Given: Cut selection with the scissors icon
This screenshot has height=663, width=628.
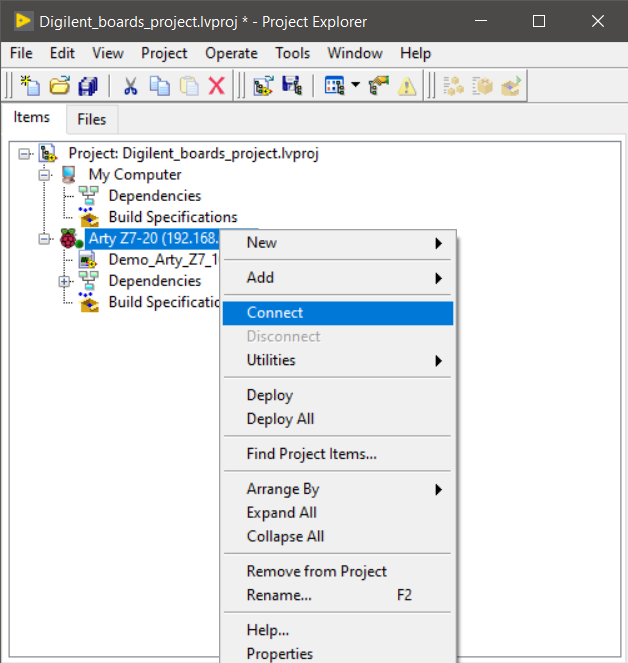Looking at the screenshot, I should pos(130,86).
